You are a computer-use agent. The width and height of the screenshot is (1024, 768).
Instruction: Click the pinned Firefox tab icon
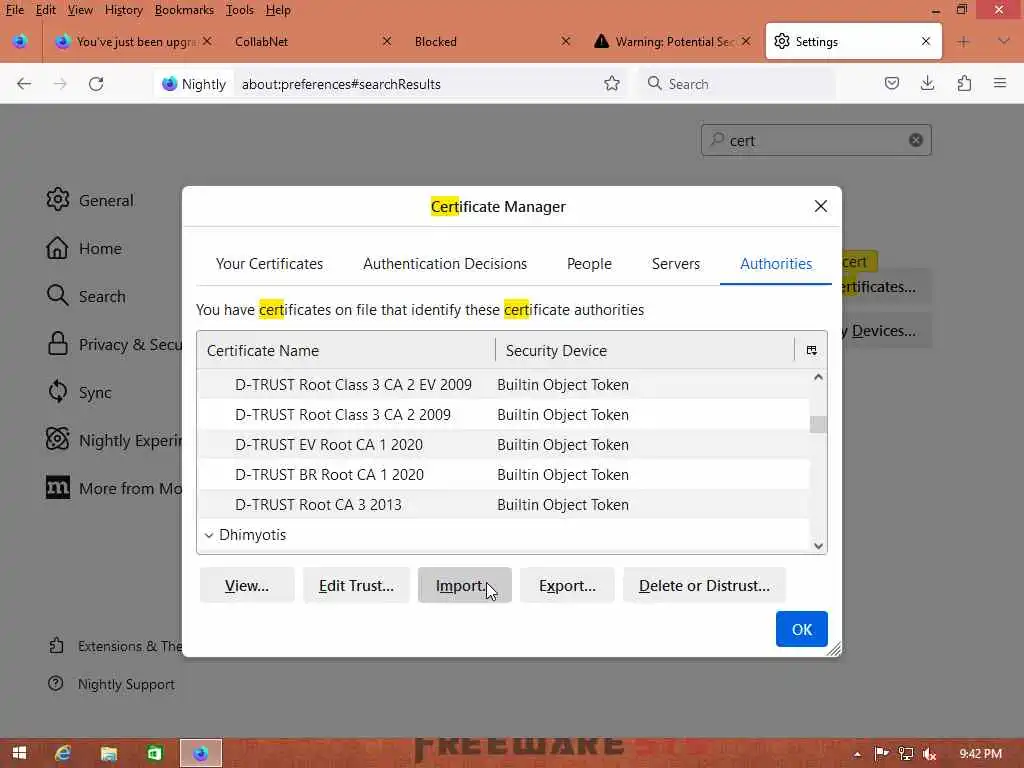[20, 42]
